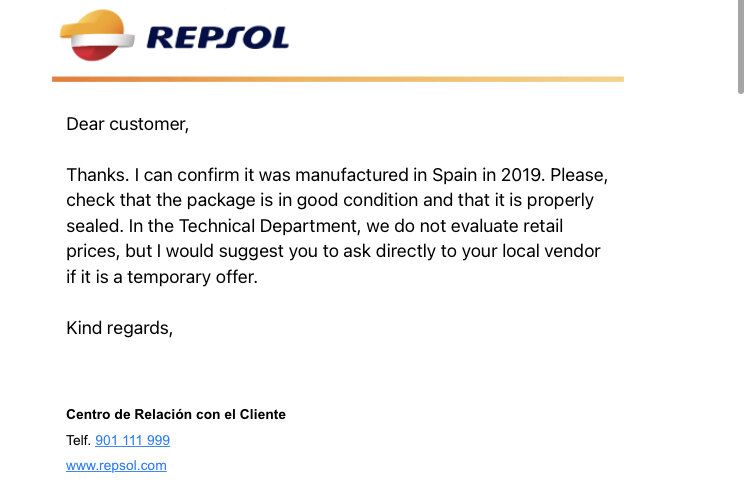Click the words "good condition"
Viewport: 750px width, 484px height.
[357, 200]
